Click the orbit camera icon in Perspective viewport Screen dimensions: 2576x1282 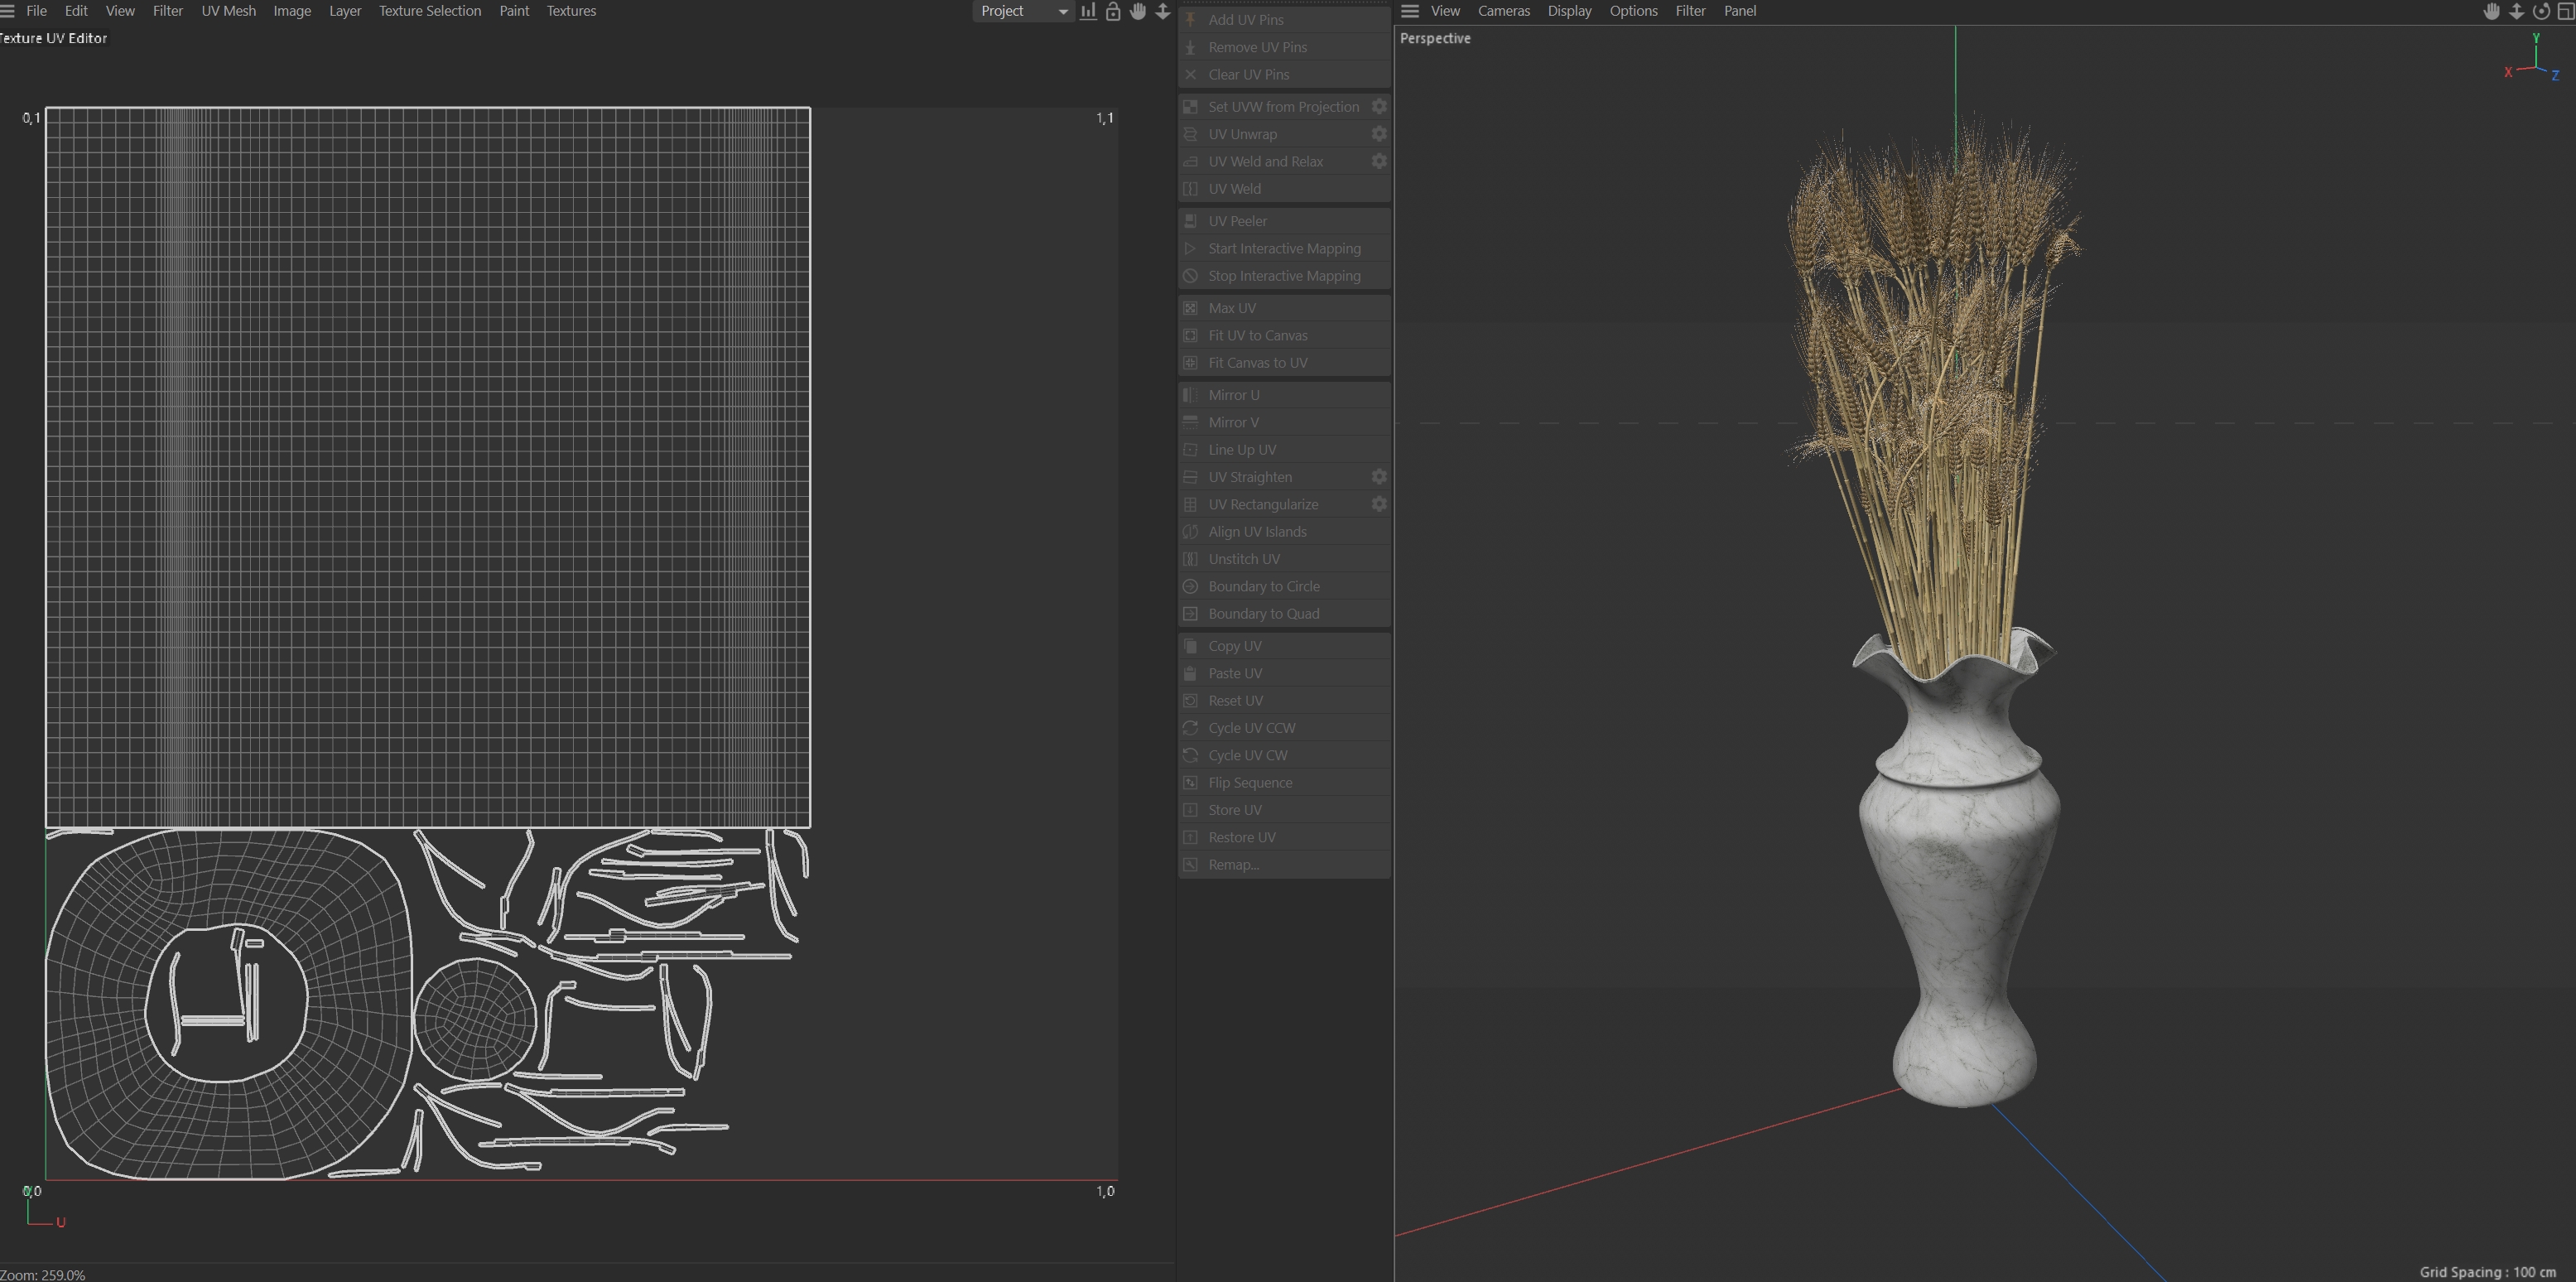click(2541, 11)
